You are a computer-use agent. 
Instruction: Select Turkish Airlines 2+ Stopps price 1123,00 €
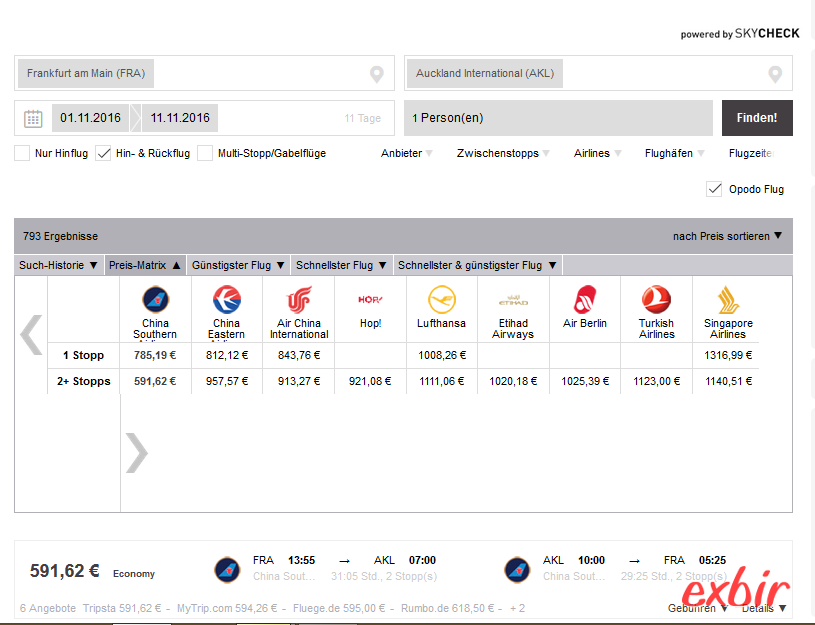pyautogui.click(x=656, y=381)
